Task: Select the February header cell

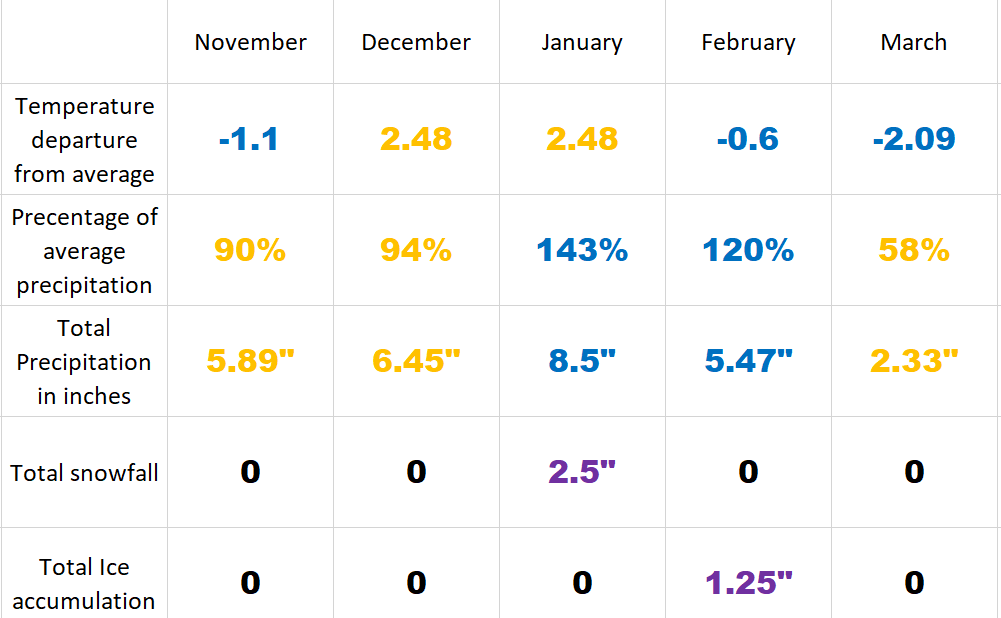Action: pos(748,43)
